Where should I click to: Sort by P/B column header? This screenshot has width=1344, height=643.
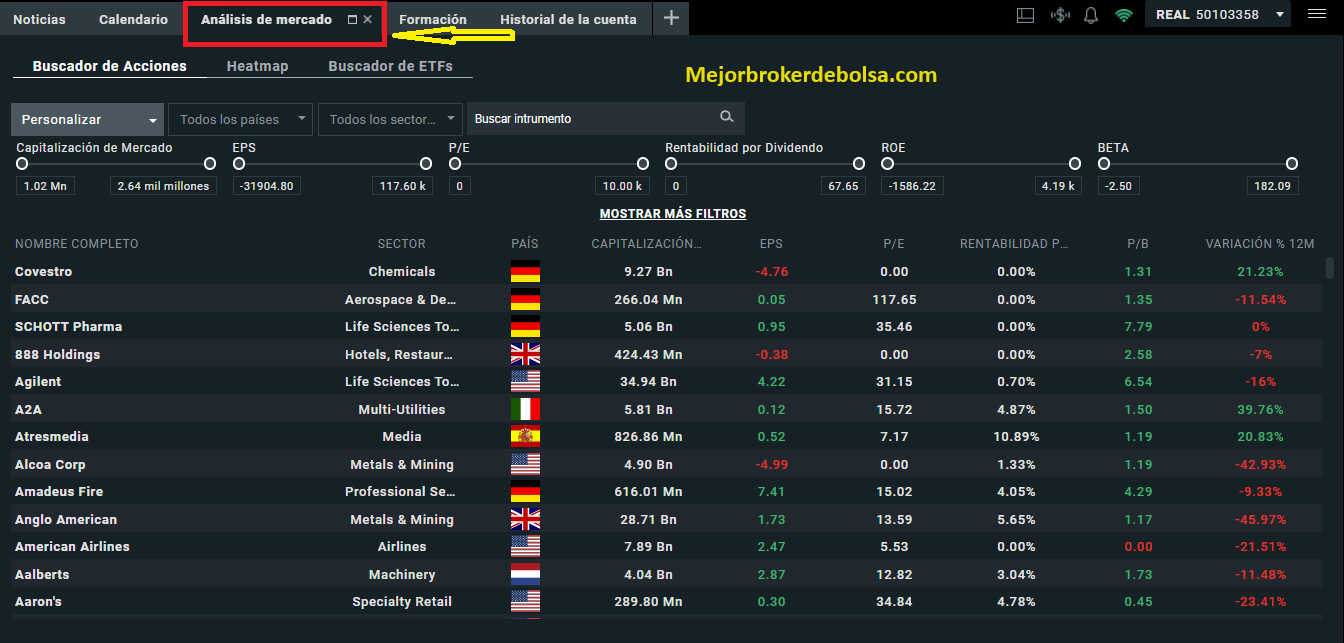point(1138,244)
